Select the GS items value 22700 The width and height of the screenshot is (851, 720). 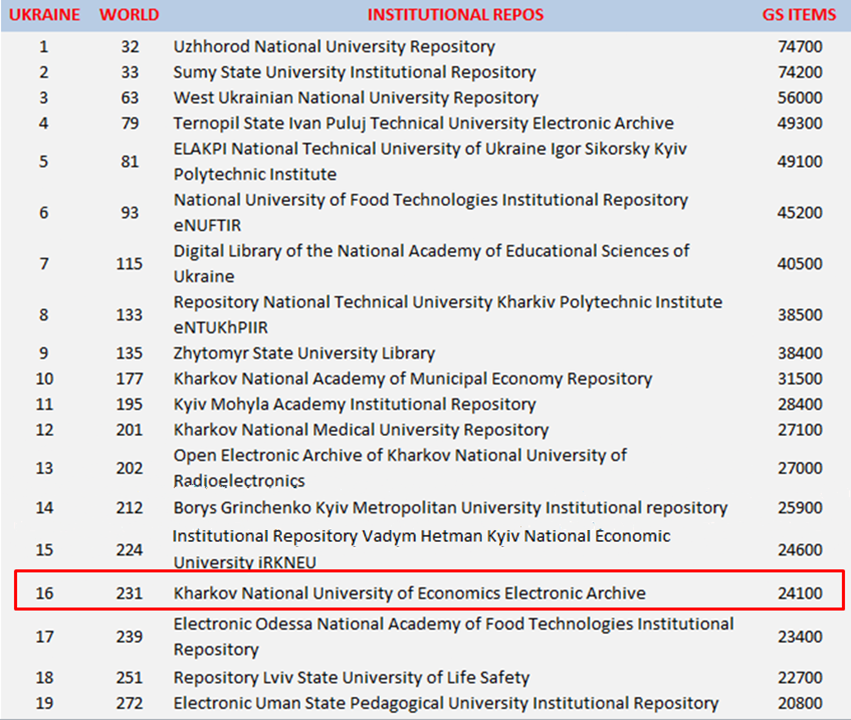click(x=800, y=678)
